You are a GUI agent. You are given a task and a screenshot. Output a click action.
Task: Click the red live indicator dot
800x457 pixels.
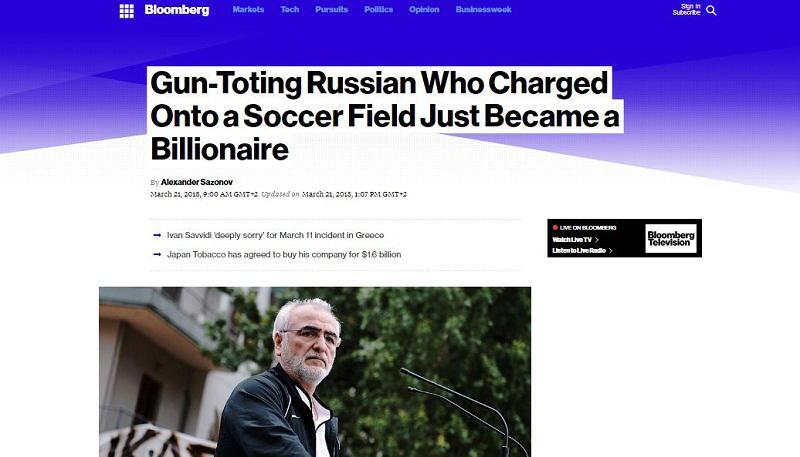click(555, 228)
